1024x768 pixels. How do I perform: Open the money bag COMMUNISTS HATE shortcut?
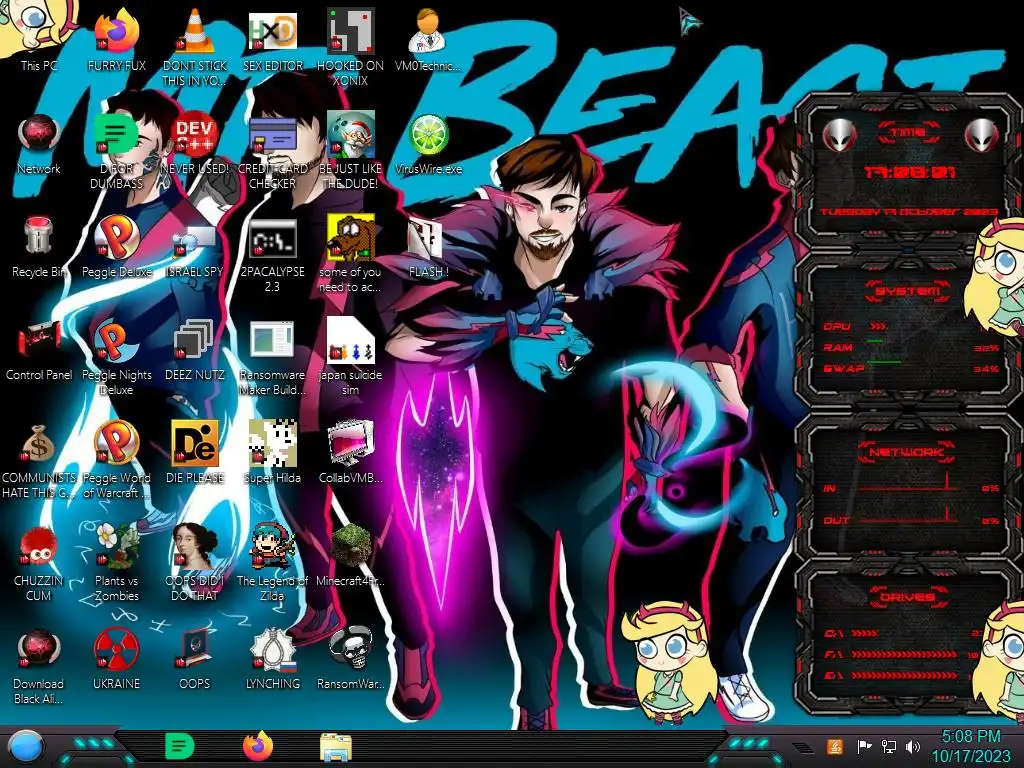point(39,460)
